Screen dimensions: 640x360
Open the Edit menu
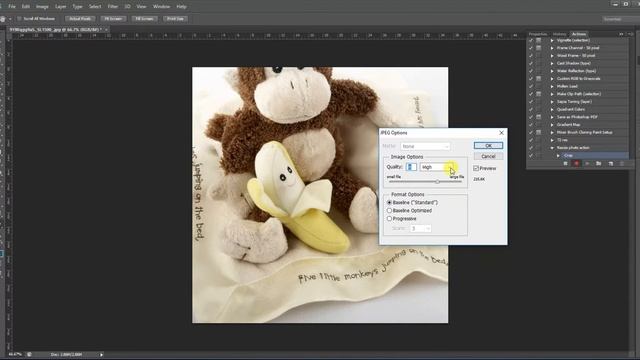26,7
